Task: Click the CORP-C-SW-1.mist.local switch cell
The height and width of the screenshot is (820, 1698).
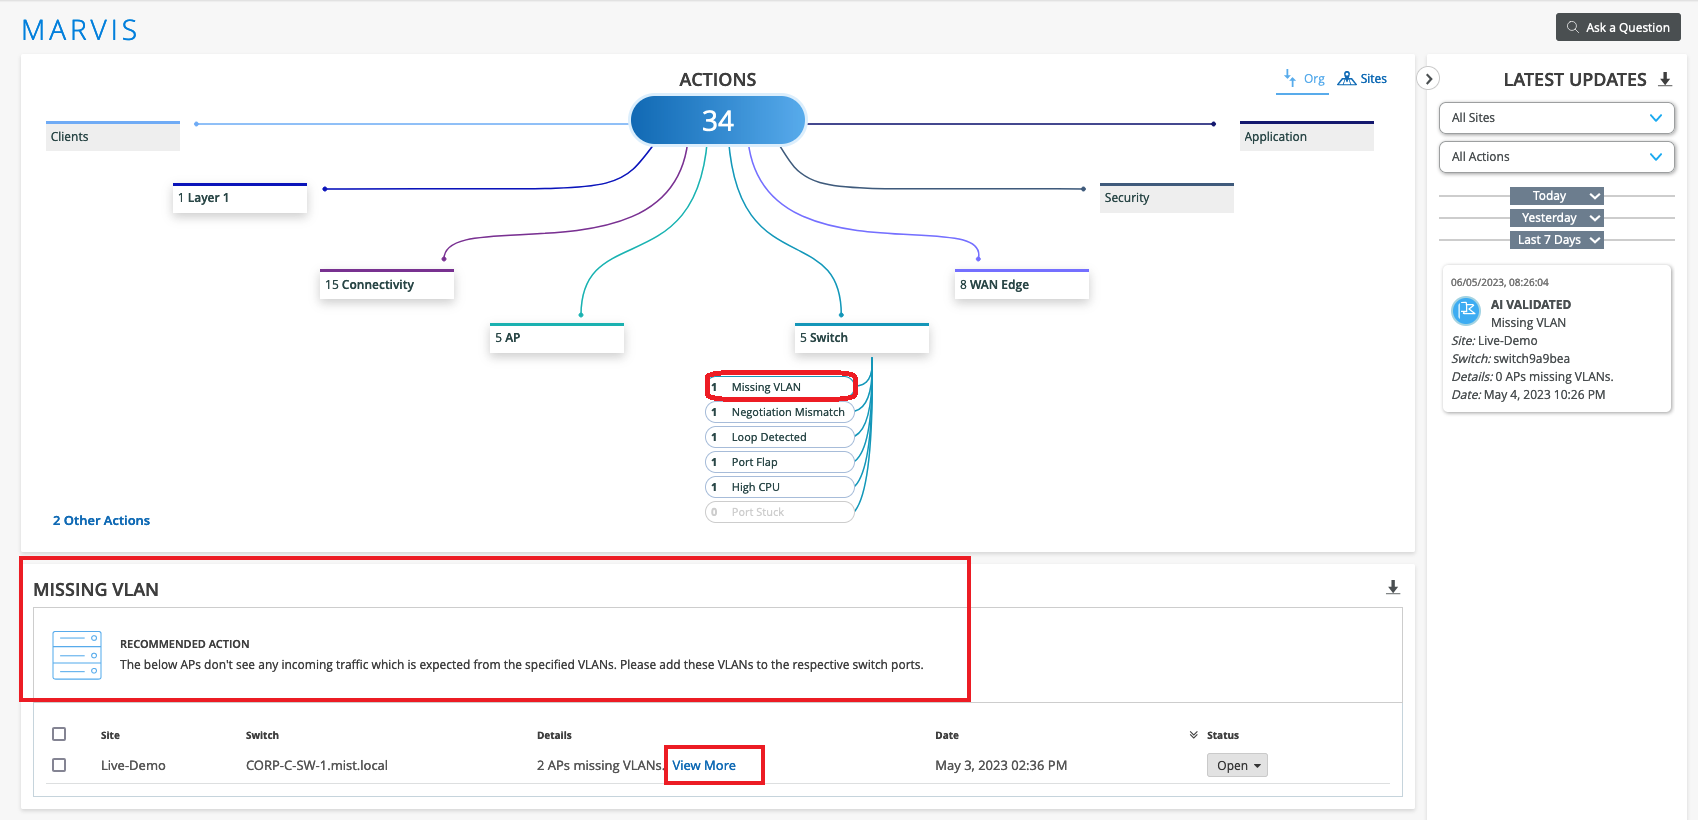Action: point(317,765)
